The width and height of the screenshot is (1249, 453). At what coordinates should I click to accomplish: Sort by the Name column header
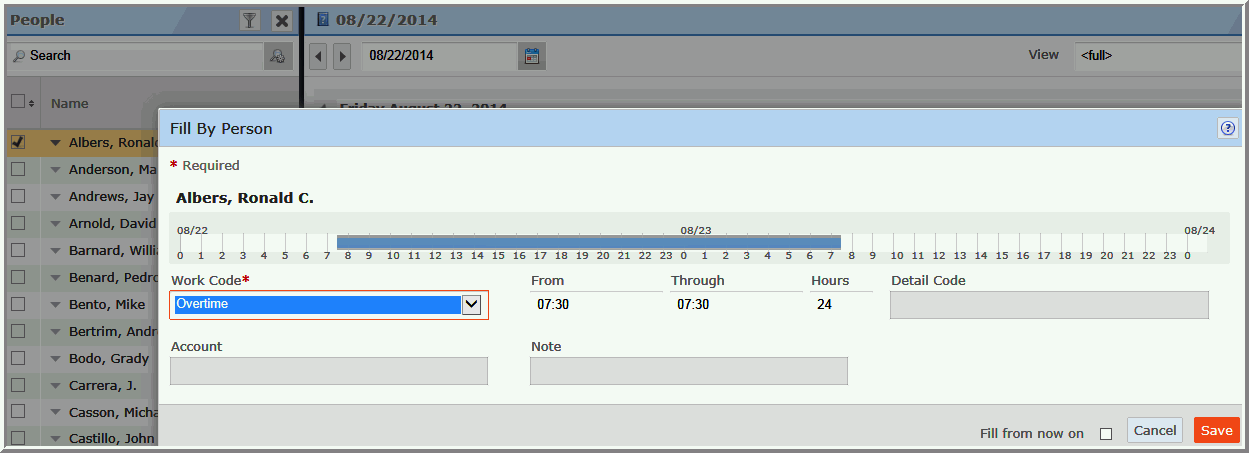(70, 103)
